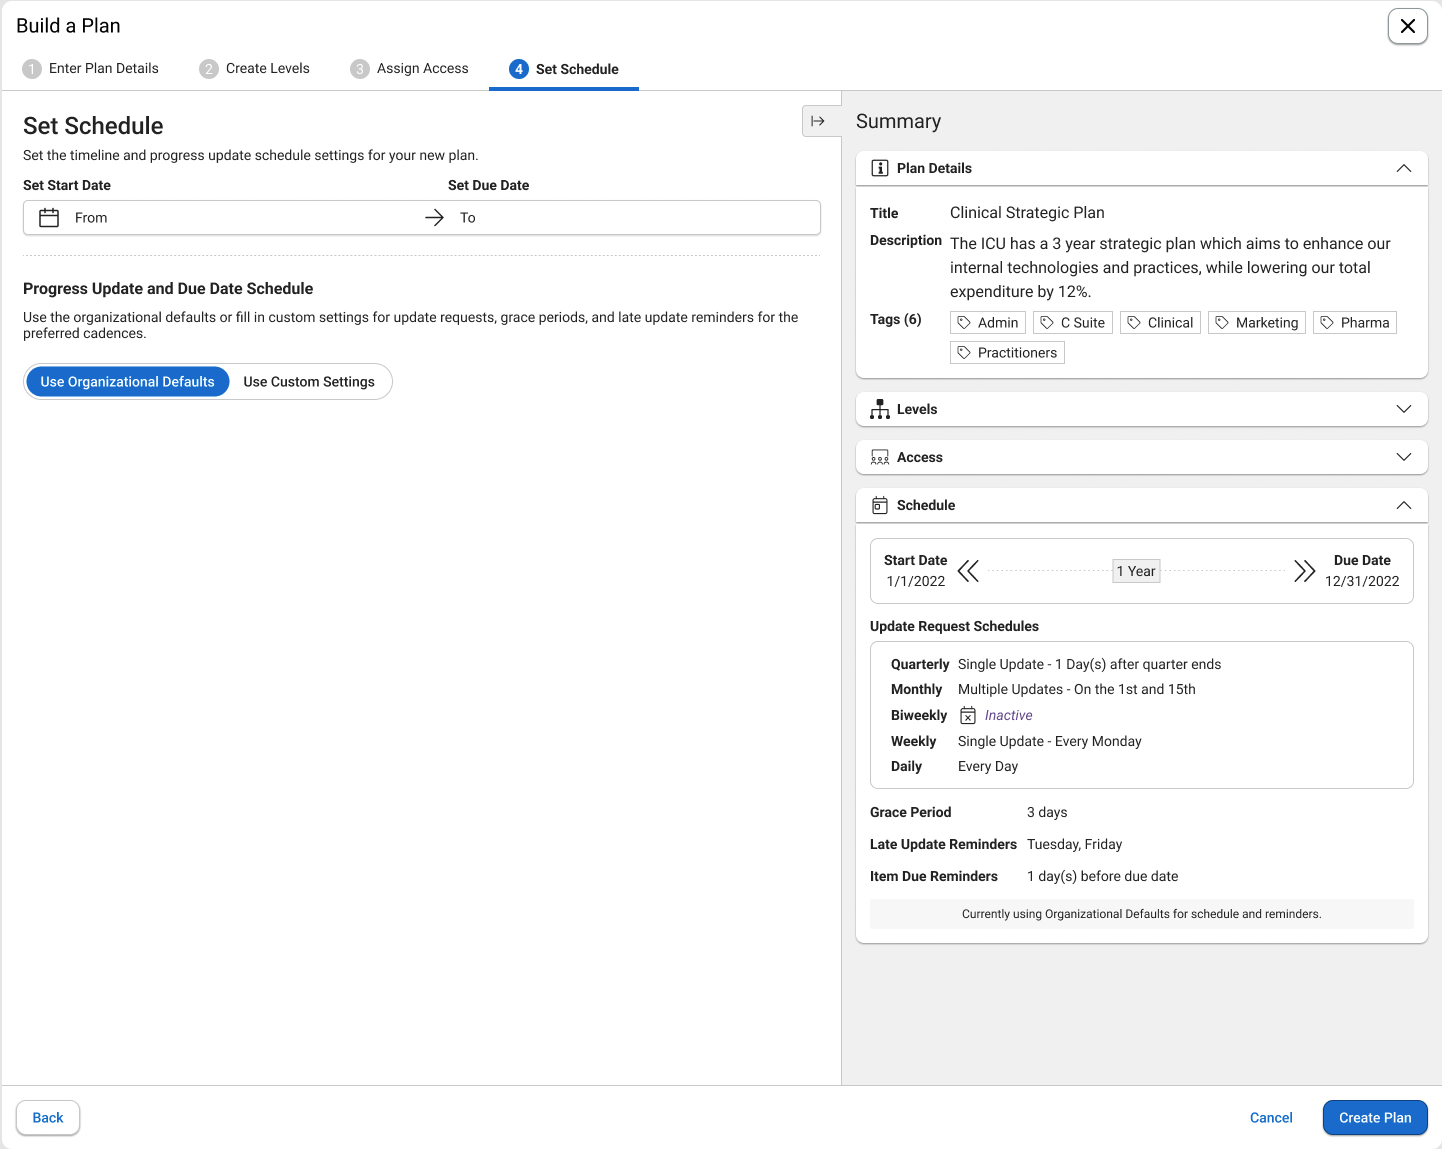Image resolution: width=1442 pixels, height=1149 pixels.
Task: Click step 3 number circle
Action: 360,69
